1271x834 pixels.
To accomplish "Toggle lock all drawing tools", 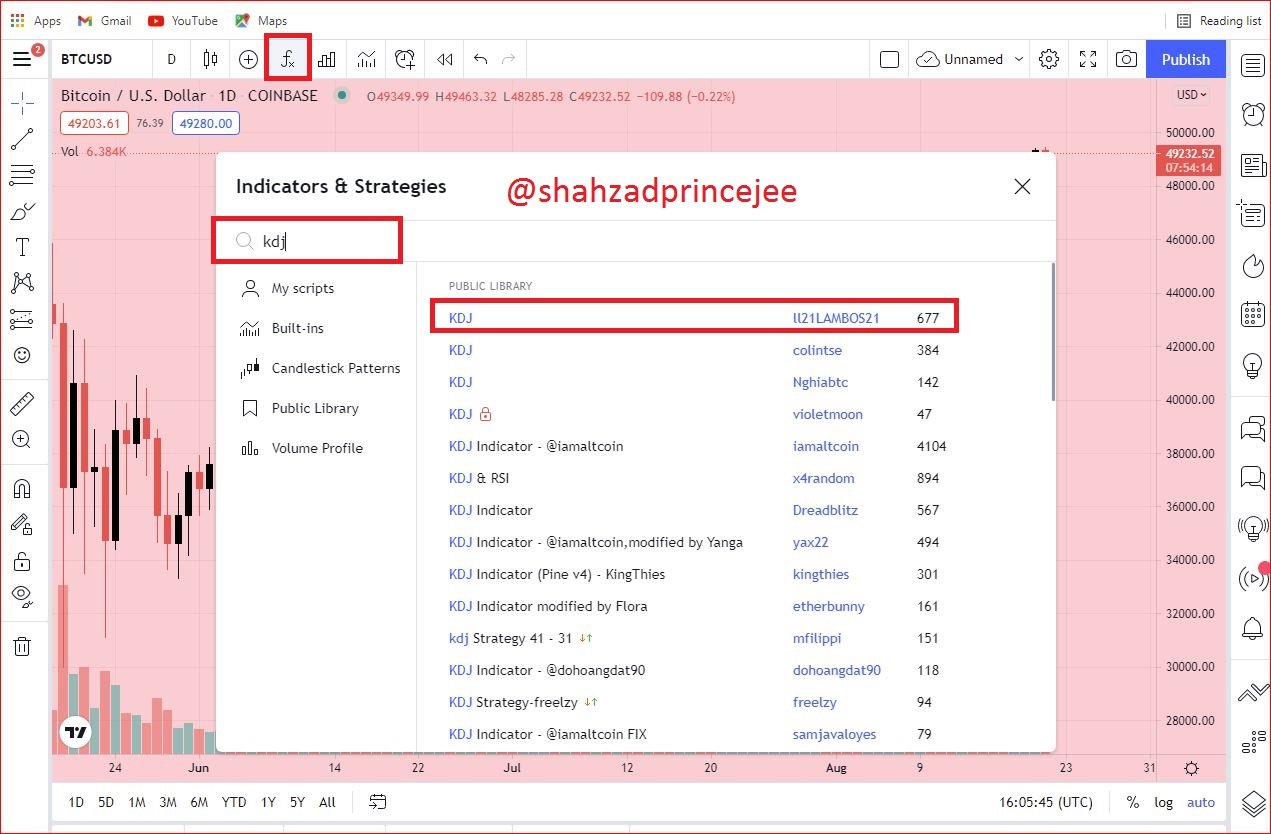I will [22, 560].
